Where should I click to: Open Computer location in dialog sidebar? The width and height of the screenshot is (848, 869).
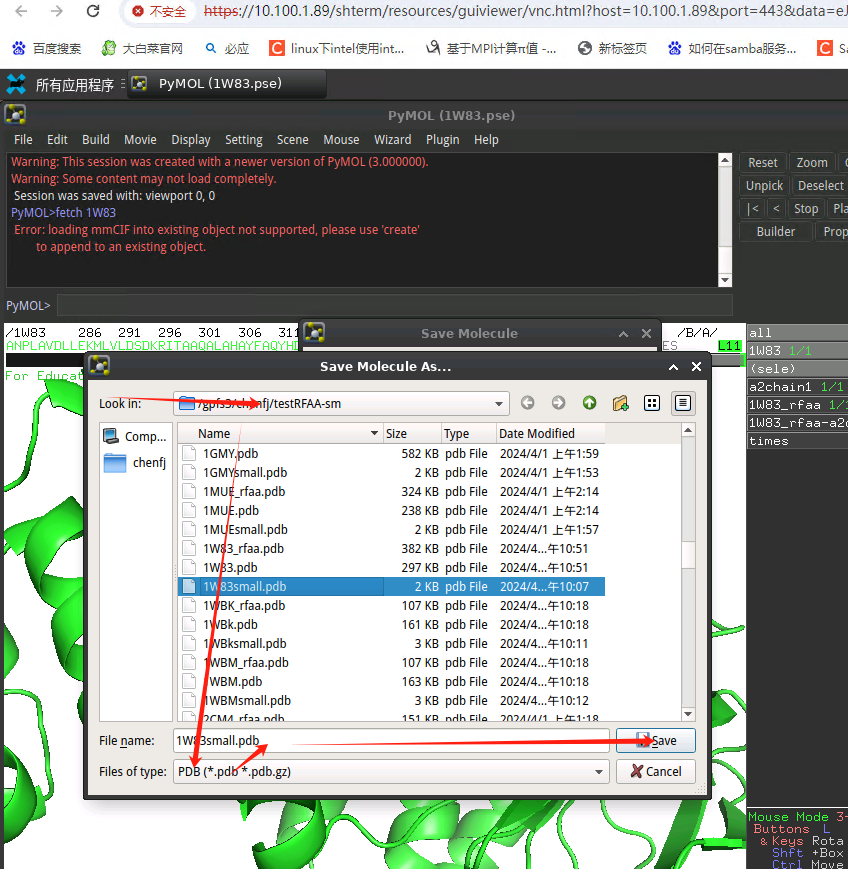(x=134, y=436)
